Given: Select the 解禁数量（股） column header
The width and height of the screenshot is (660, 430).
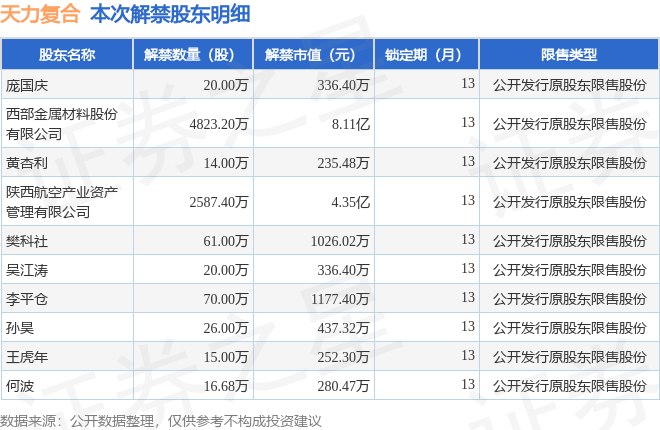Looking at the screenshot, I should (x=193, y=54).
